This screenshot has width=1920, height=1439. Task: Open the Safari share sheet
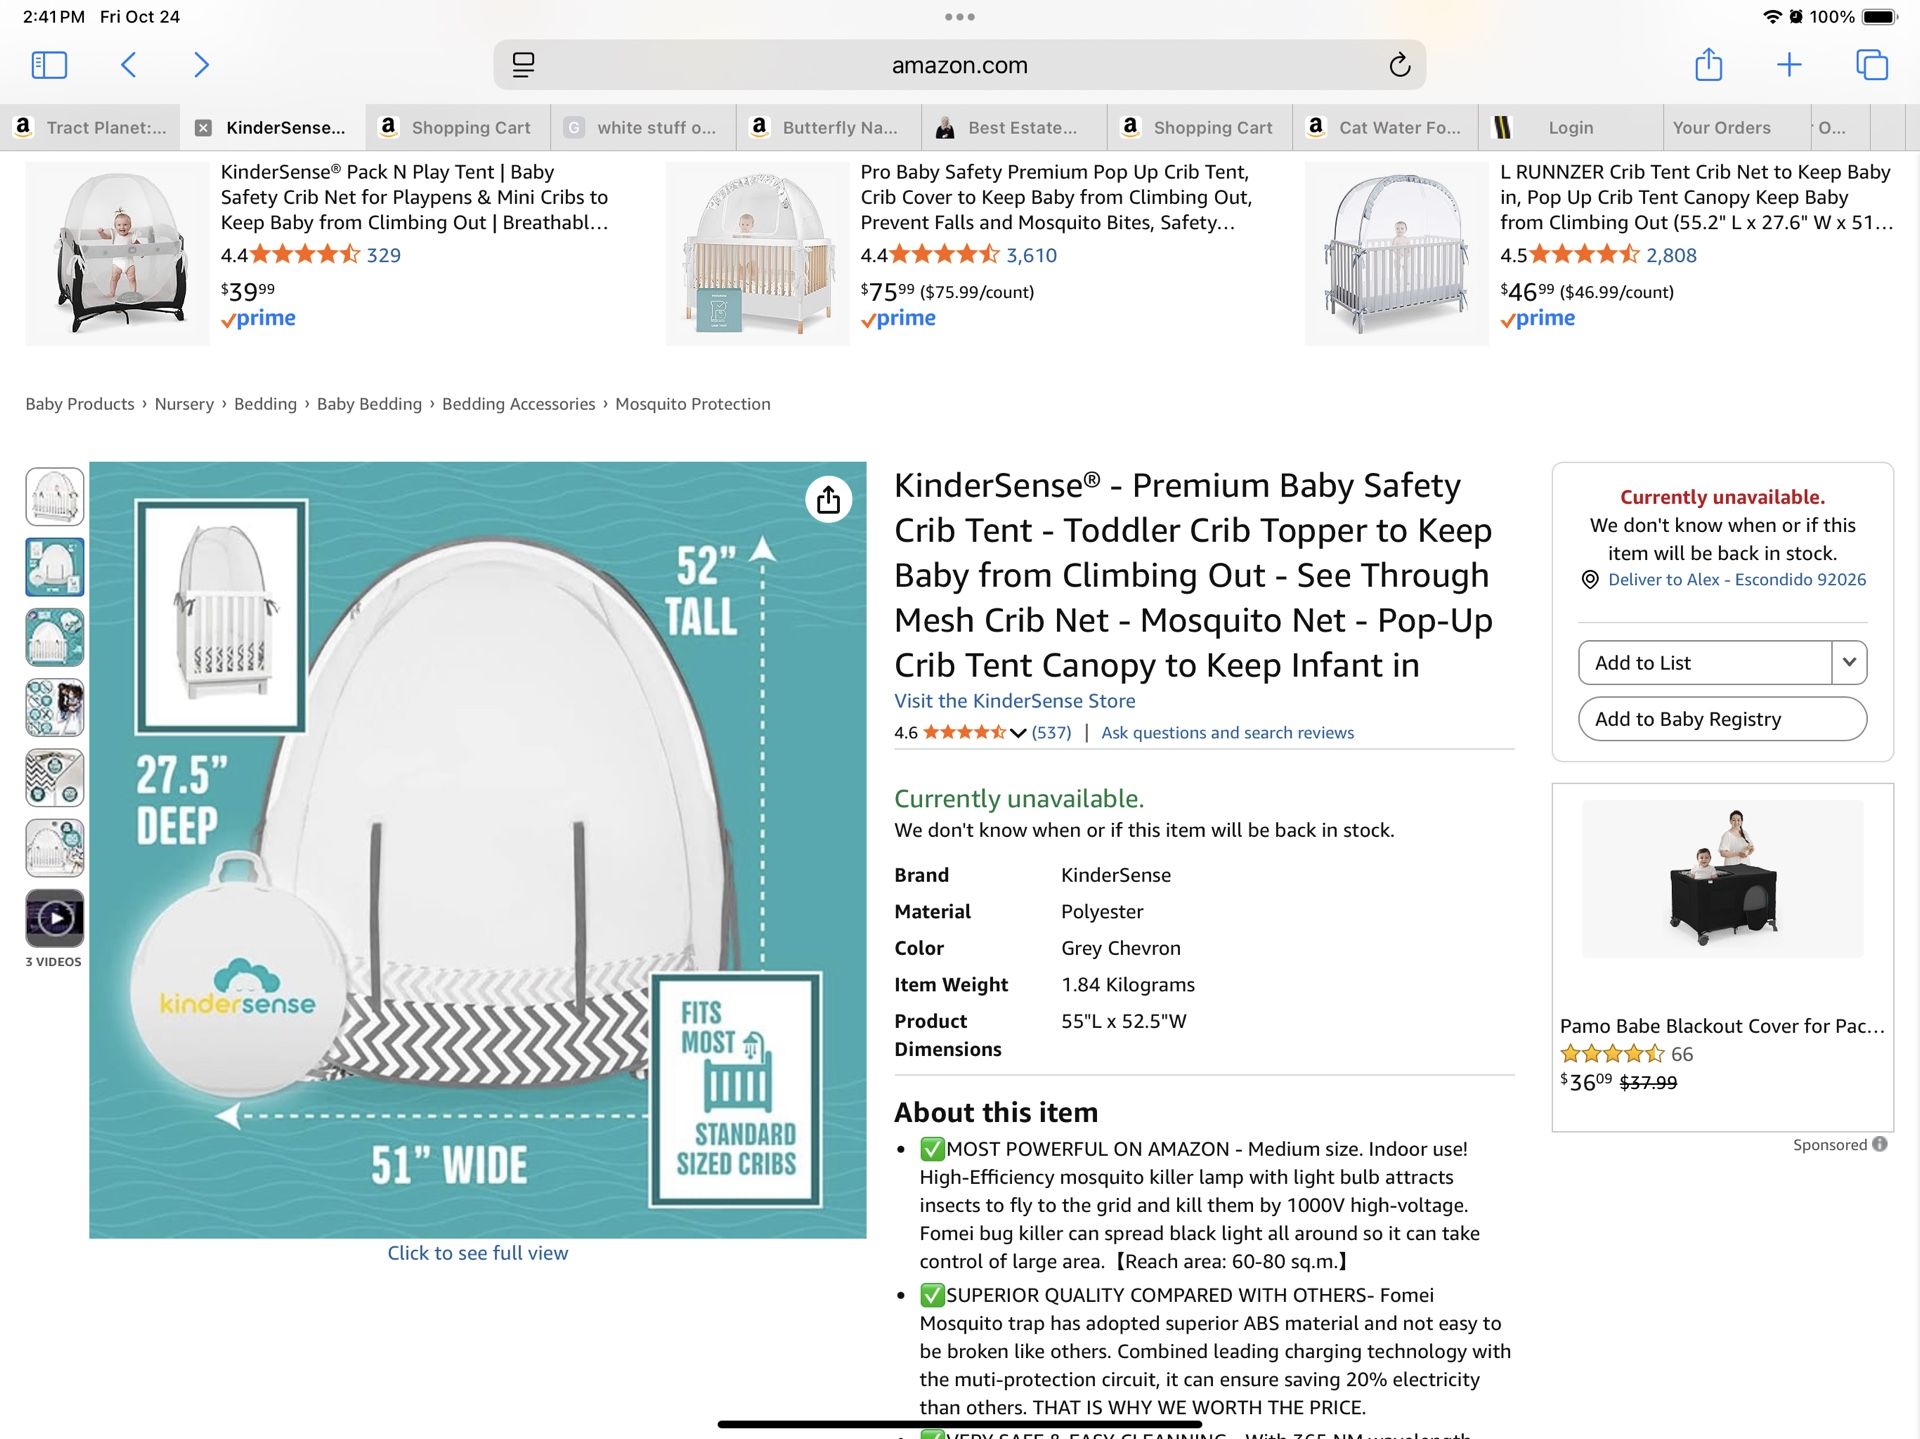(x=1708, y=65)
